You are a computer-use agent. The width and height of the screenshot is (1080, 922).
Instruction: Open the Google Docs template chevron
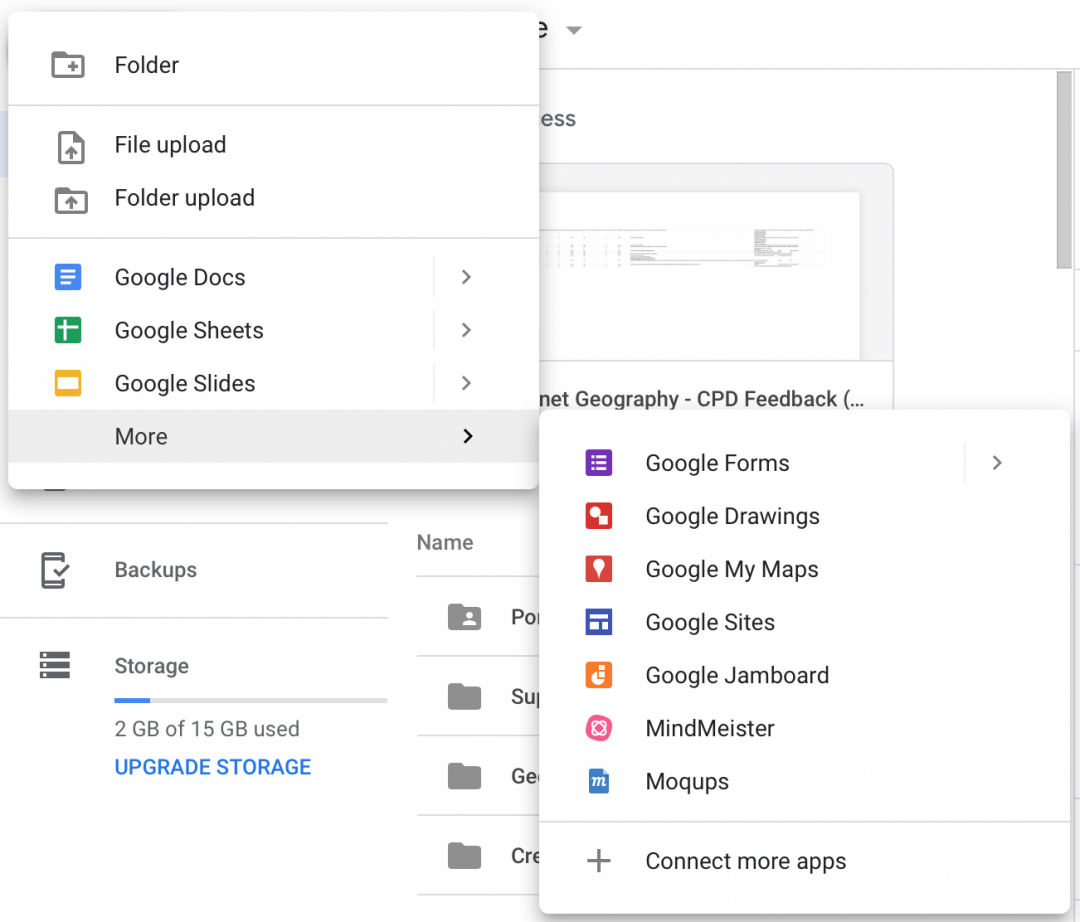click(x=465, y=277)
